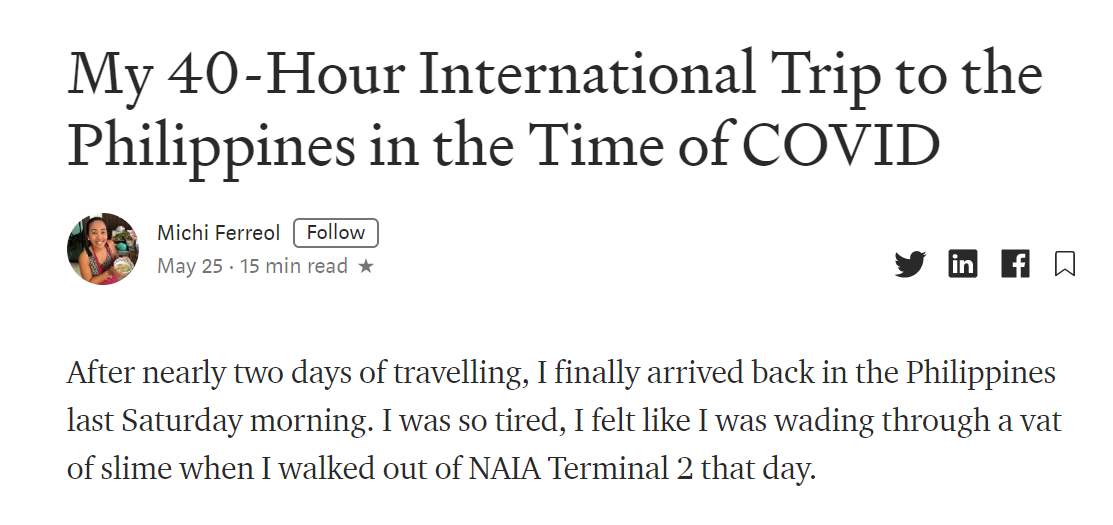Click the May 25 publish date

click(190, 266)
